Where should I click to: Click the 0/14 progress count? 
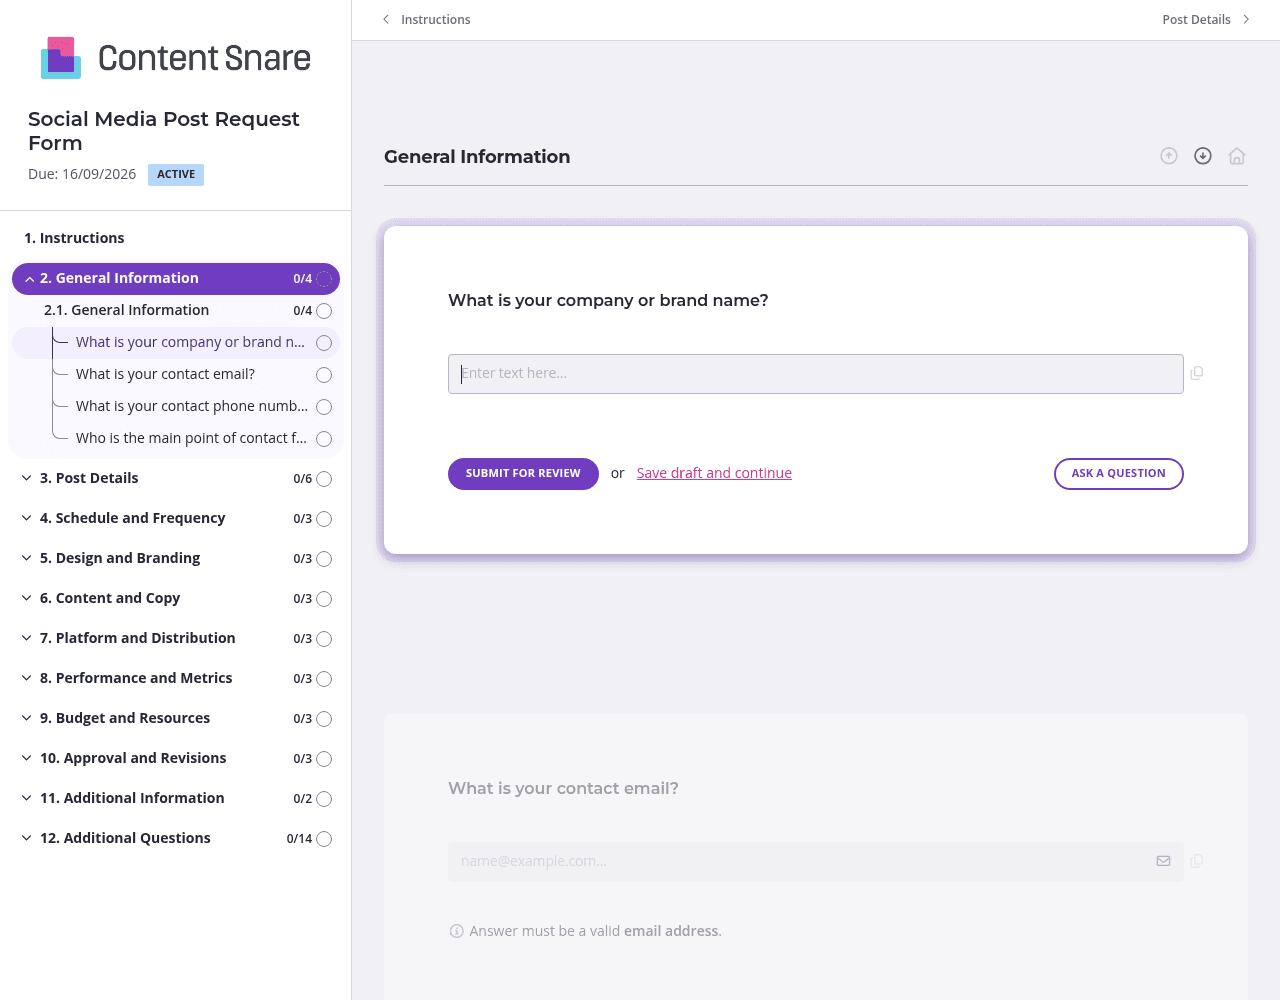point(299,839)
